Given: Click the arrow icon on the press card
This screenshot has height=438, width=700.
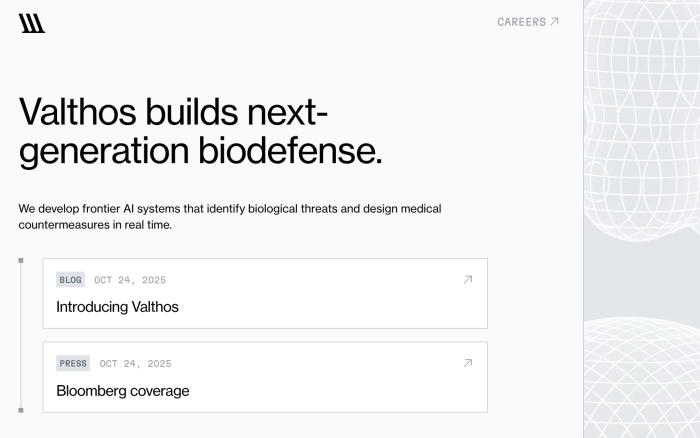Looking at the screenshot, I should pyautogui.click(x=467, y=363).
